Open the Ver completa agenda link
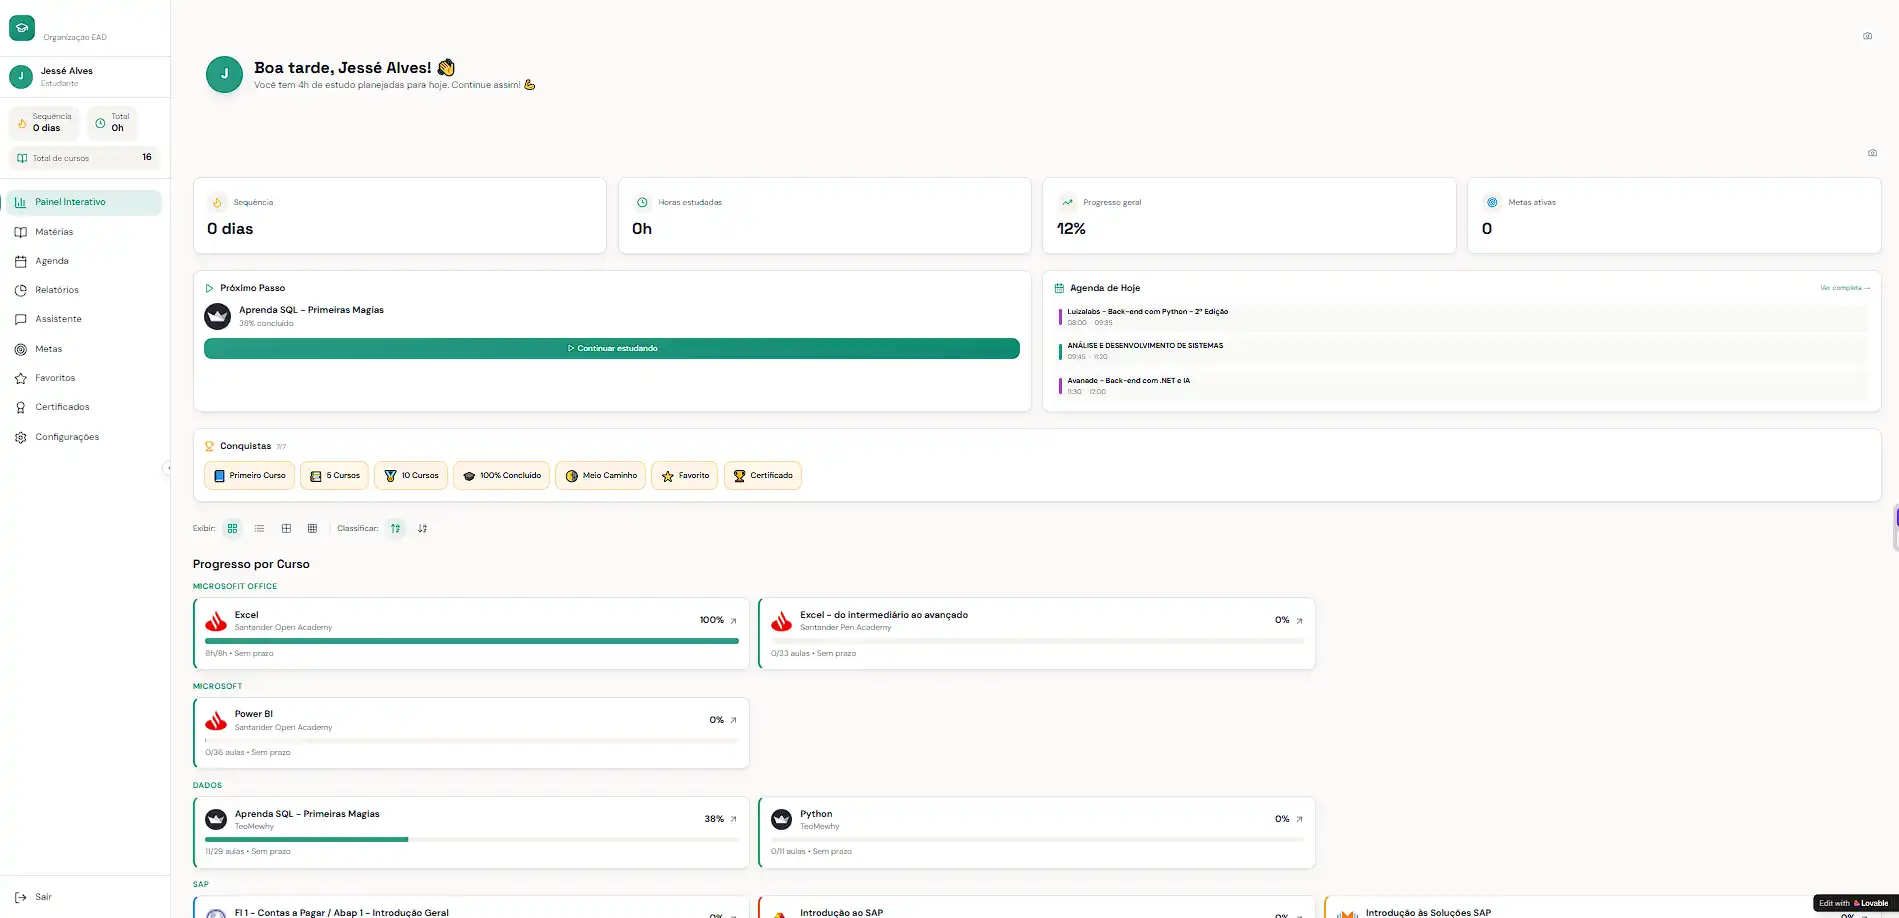This screenshot has width=1899, height=918. coord(1844,288)
